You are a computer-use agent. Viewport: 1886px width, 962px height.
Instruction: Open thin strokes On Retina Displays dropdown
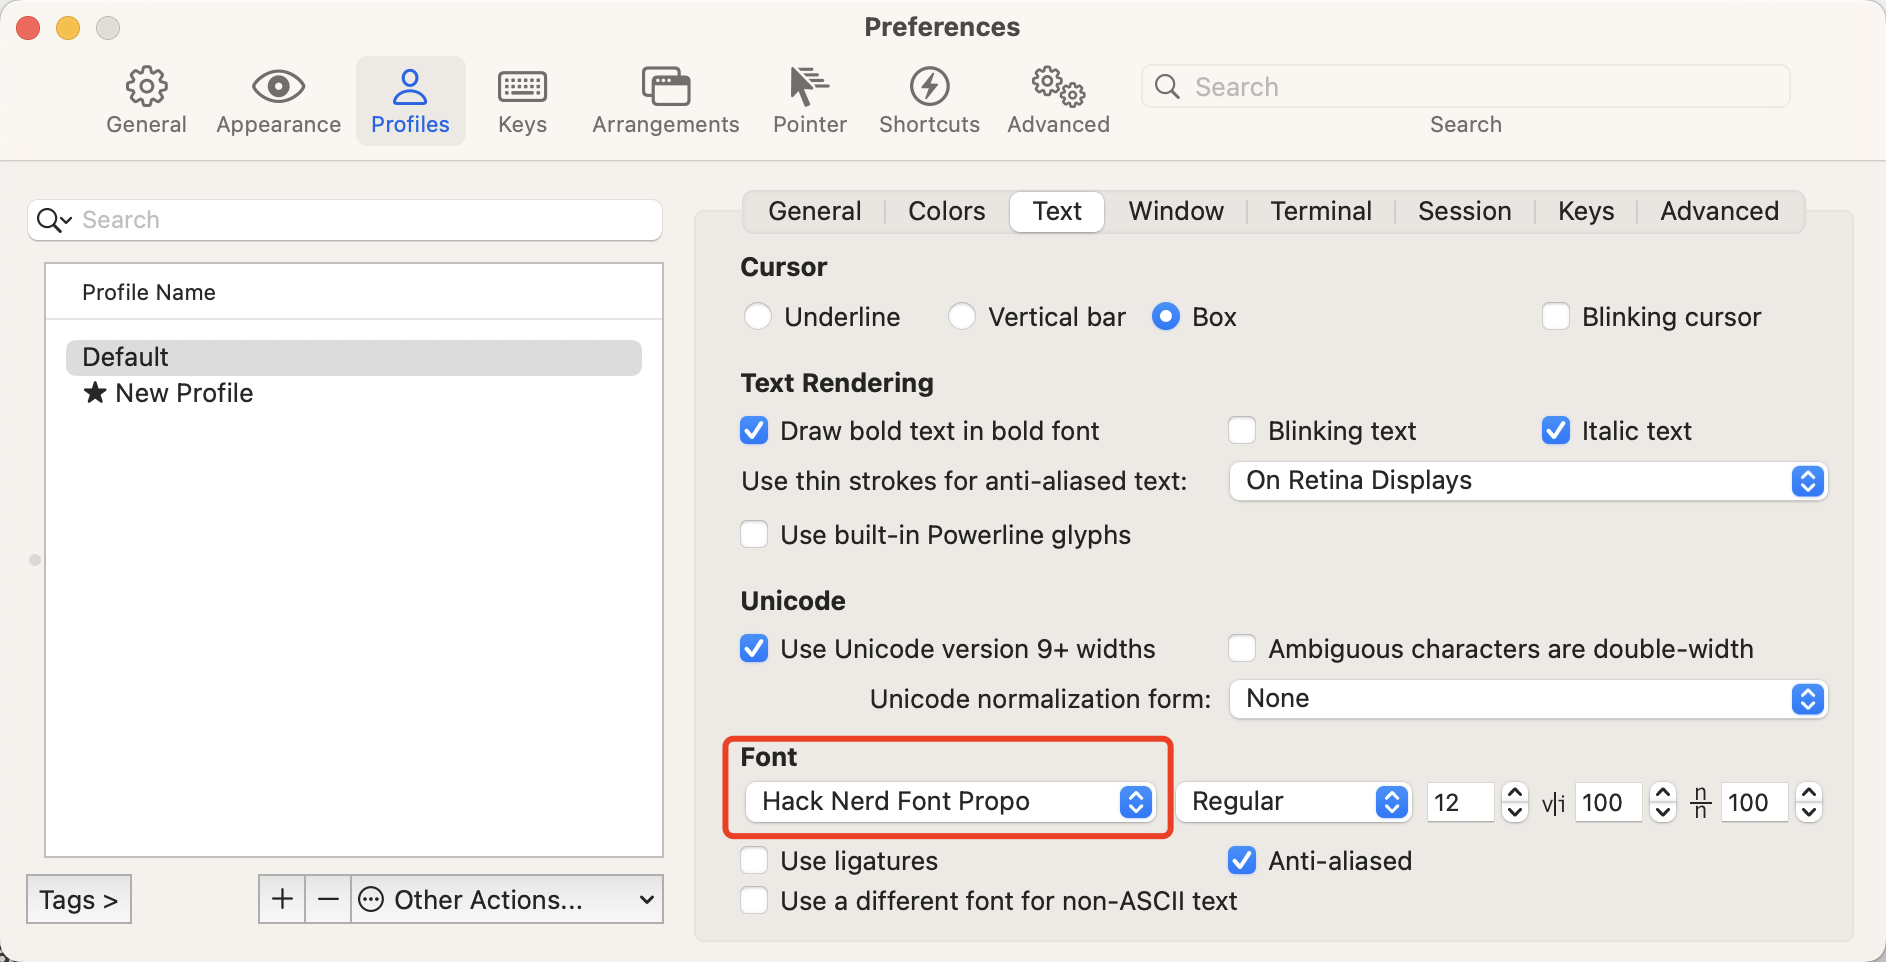tap(1528, 481)
